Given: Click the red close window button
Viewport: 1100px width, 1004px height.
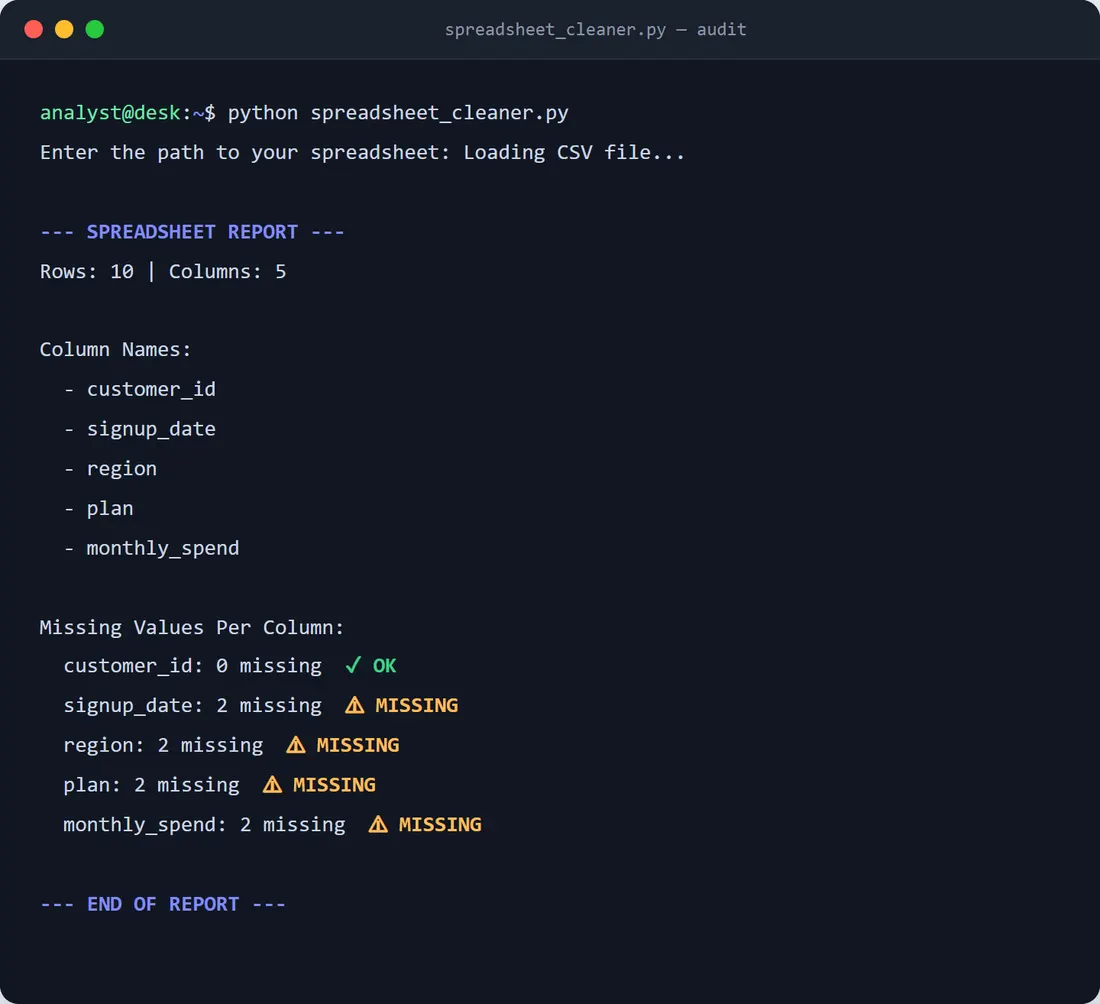Looking at the screenshot, I should pyautogui.click(x=34, y=29).
